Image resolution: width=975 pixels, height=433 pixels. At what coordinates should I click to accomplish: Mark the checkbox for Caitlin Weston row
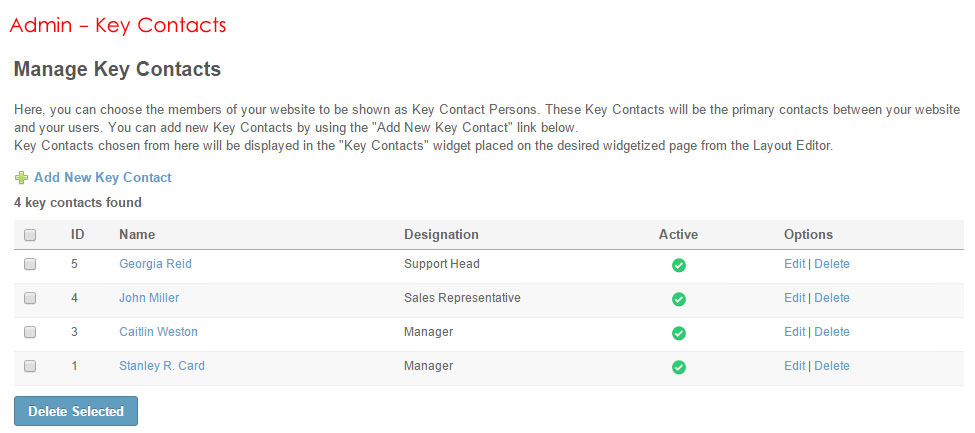[x=30, y=332]
